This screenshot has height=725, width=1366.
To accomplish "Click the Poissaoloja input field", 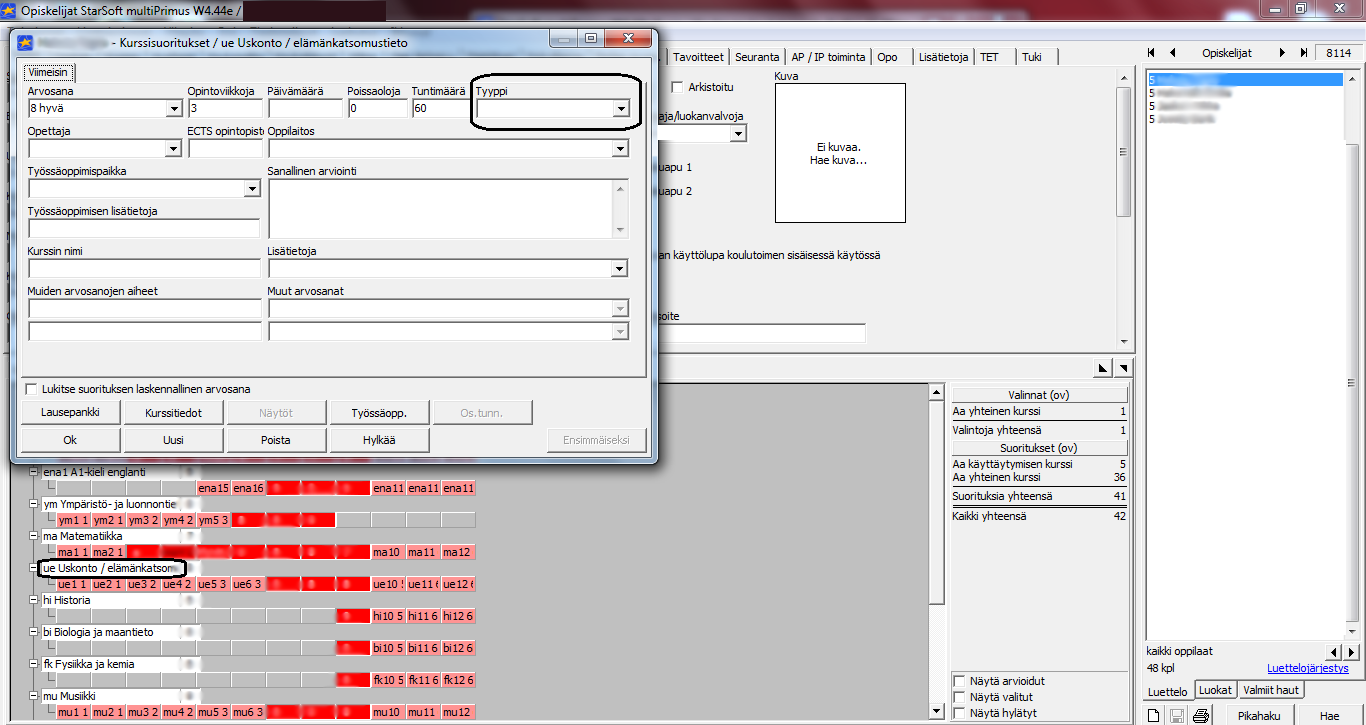I will click(377, 108).
